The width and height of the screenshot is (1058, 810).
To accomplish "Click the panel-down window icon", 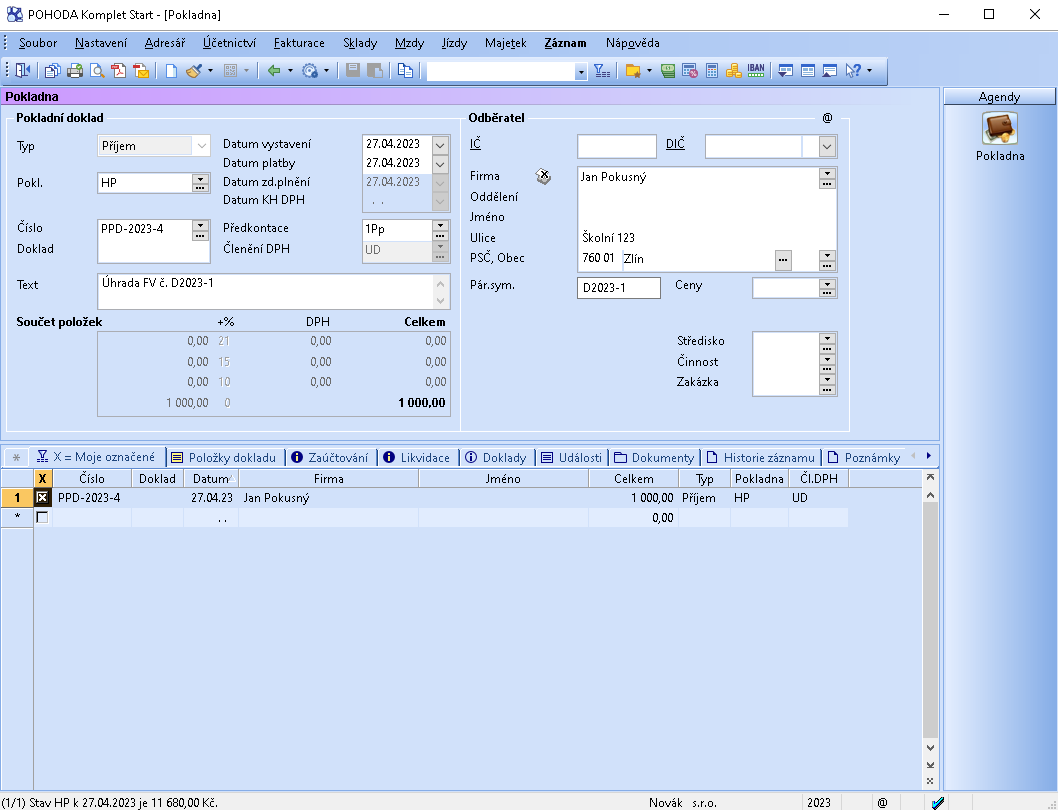I will tap(785, 70).
